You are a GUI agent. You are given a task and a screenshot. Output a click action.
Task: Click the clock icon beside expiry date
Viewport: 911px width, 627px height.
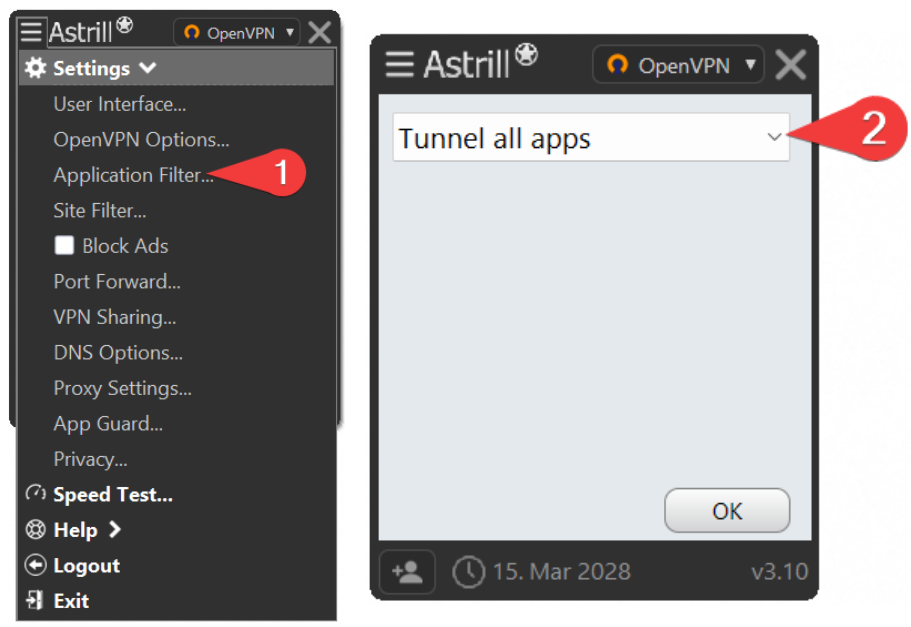[x=468, y=572]
